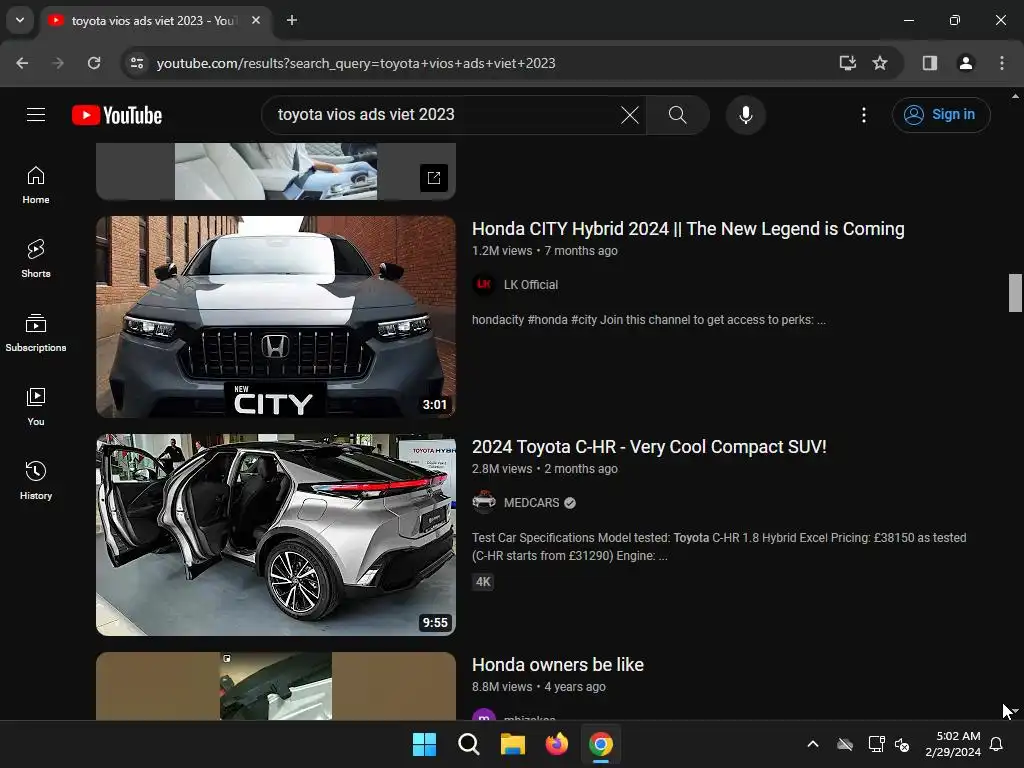The height and width of the screenshot is (768, 1024).
Task: Launch Firefox from taskbar
Action: [x=556, y=744]
